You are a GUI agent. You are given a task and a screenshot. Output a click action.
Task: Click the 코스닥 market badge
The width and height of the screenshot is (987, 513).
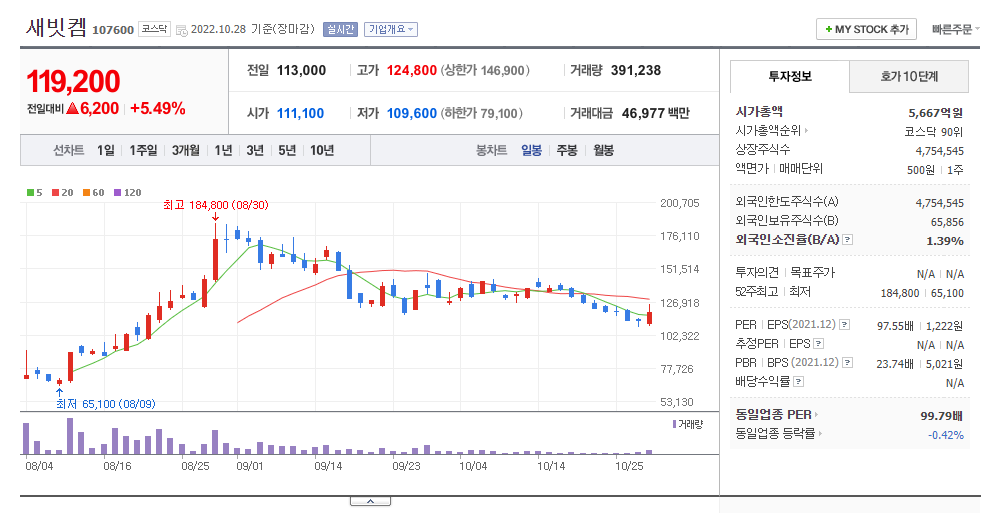154,29
